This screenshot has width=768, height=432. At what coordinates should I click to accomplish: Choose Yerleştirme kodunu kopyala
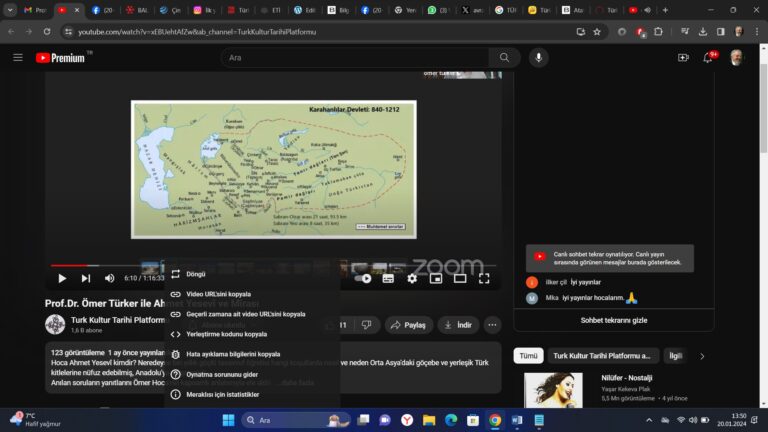(x=252, y=335)
